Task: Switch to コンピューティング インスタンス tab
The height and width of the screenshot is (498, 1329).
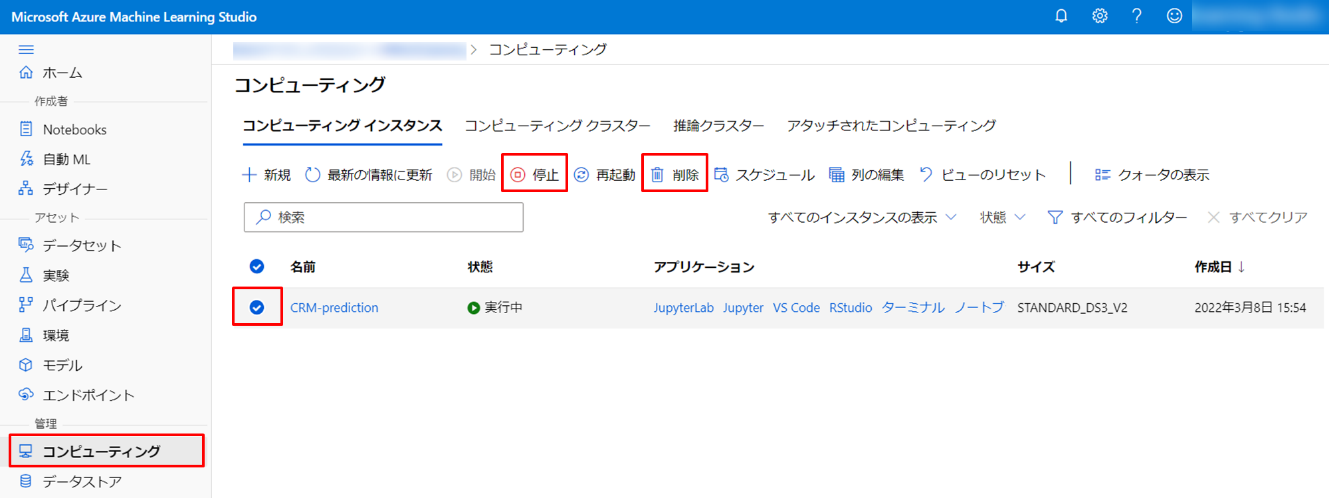Action: (x=342, y=126)
